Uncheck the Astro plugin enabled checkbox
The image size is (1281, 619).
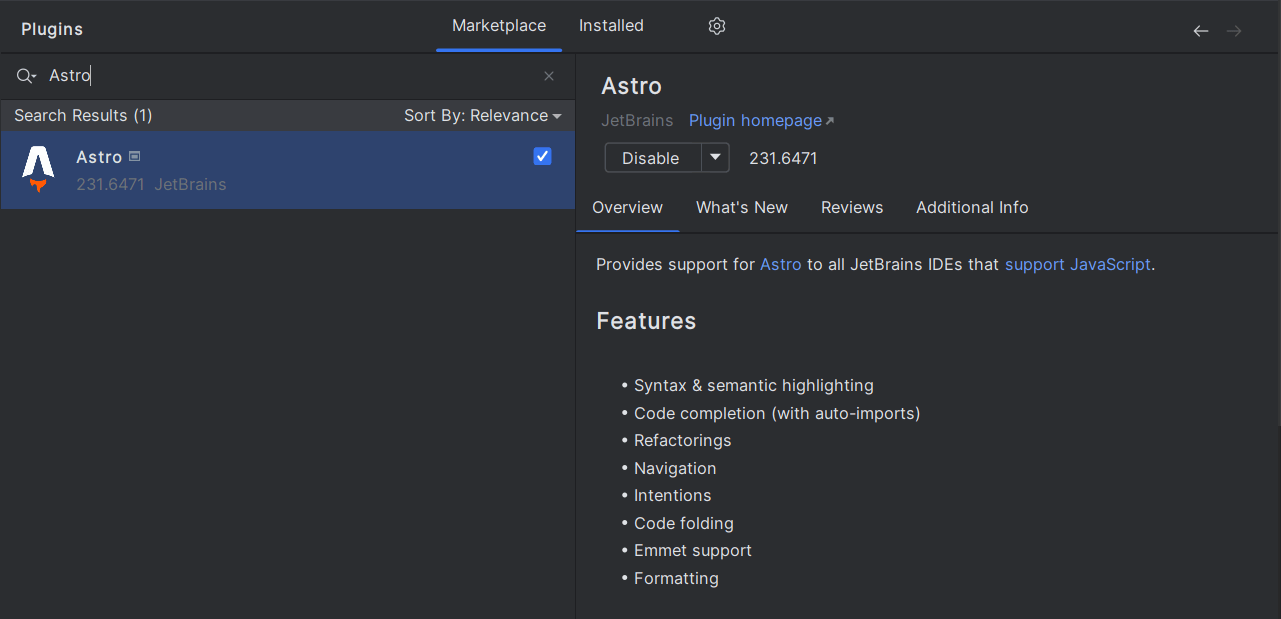pos(542,156)
